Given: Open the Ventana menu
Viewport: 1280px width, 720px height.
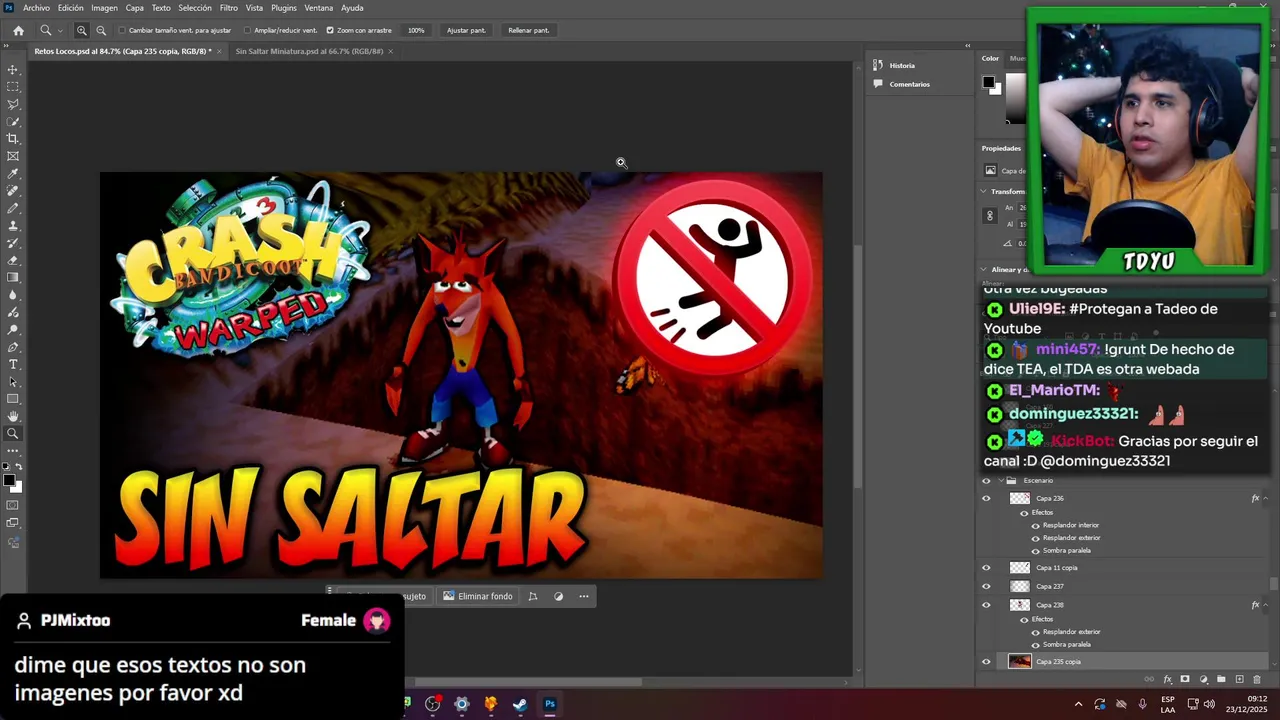Looking at the screenshot, I should (319, 8).
